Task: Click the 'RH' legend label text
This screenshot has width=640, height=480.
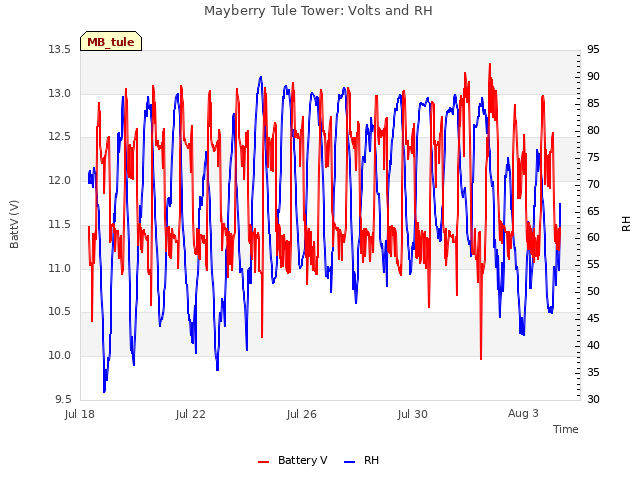Action: (371, 460)
